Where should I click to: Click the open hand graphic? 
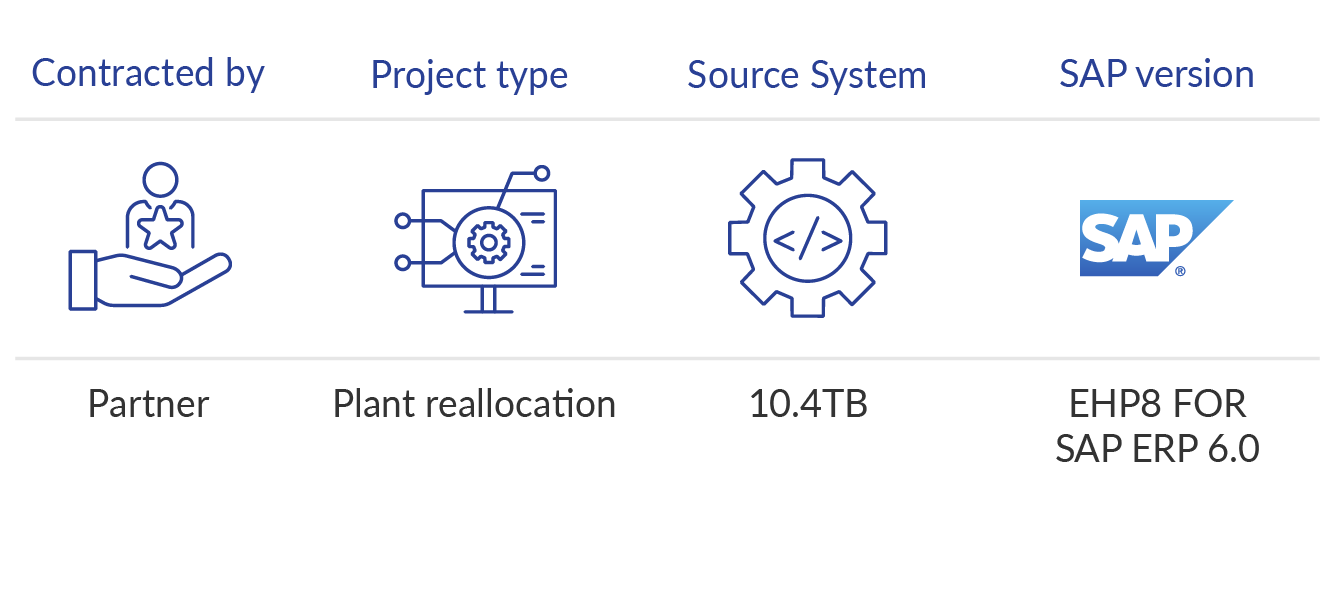(150, 280)
